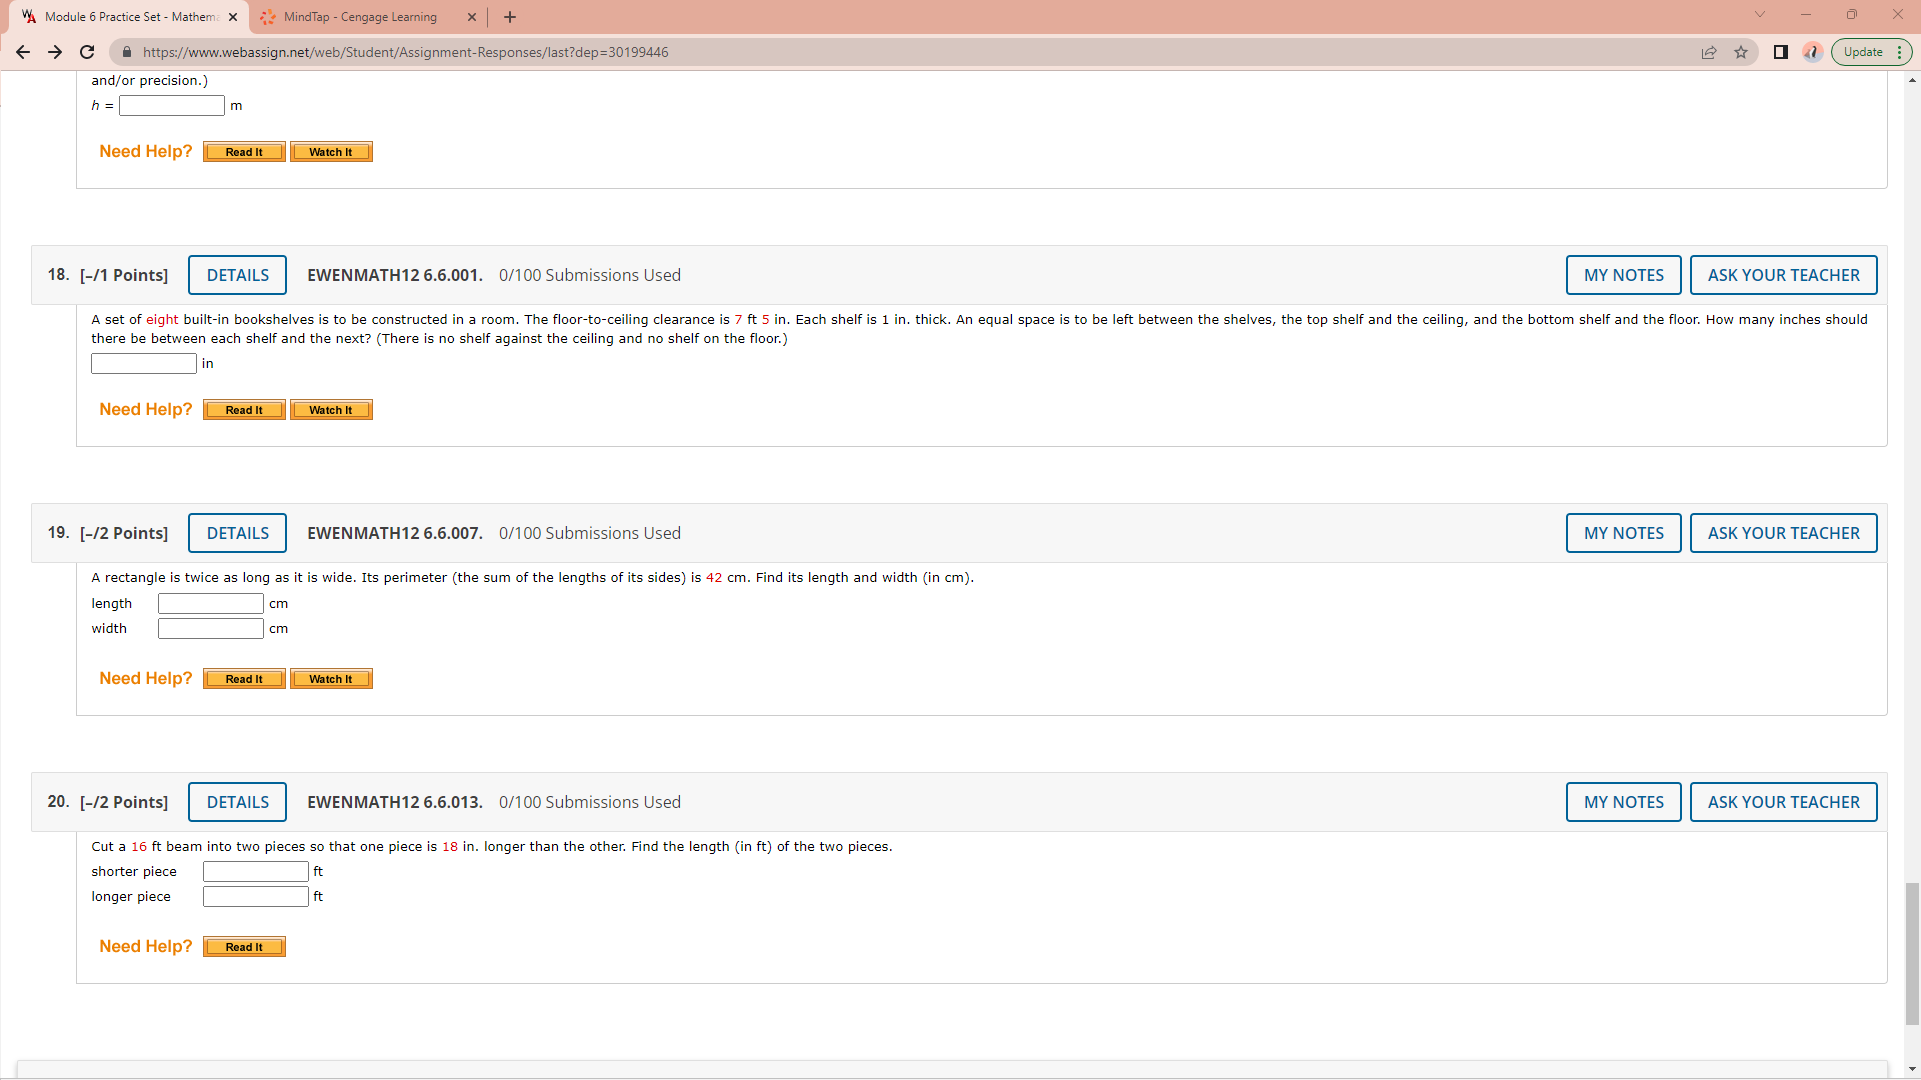Screen dimensions: 1921x1080
Task: Select Module 6 Practice Set tab
Action: 130,17
